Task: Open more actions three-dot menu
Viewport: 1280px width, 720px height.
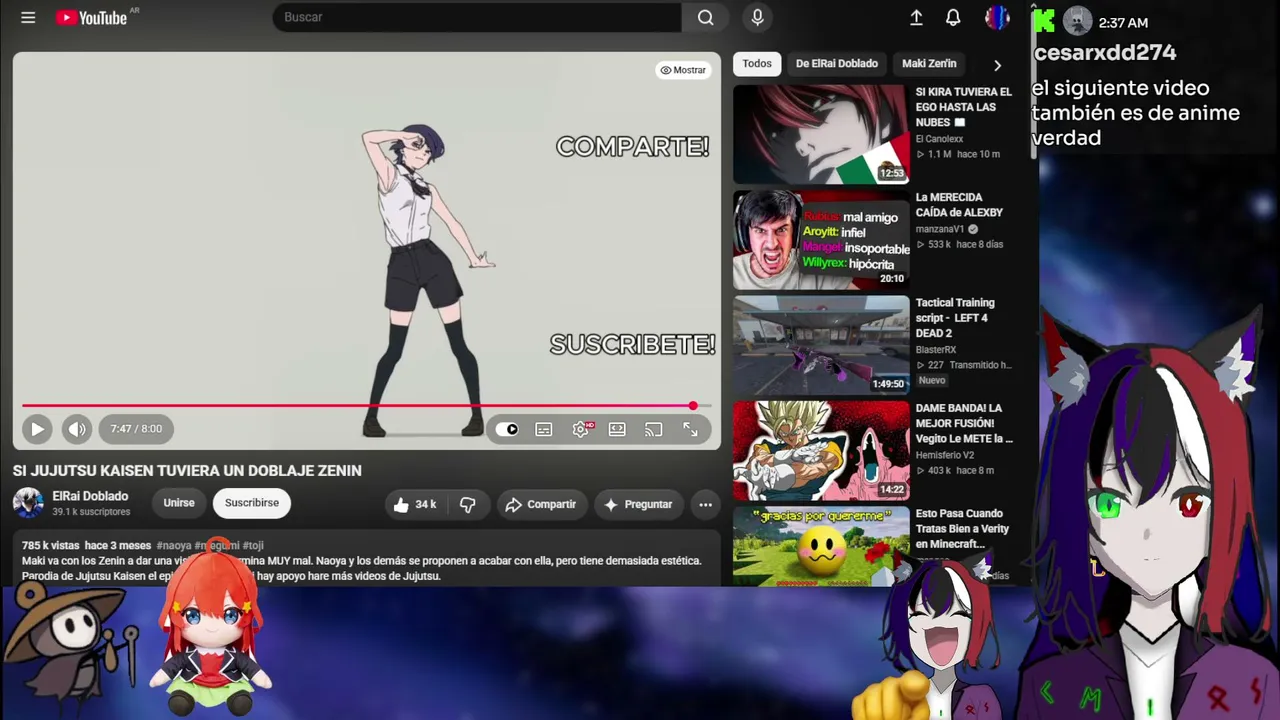Action: 705,504
